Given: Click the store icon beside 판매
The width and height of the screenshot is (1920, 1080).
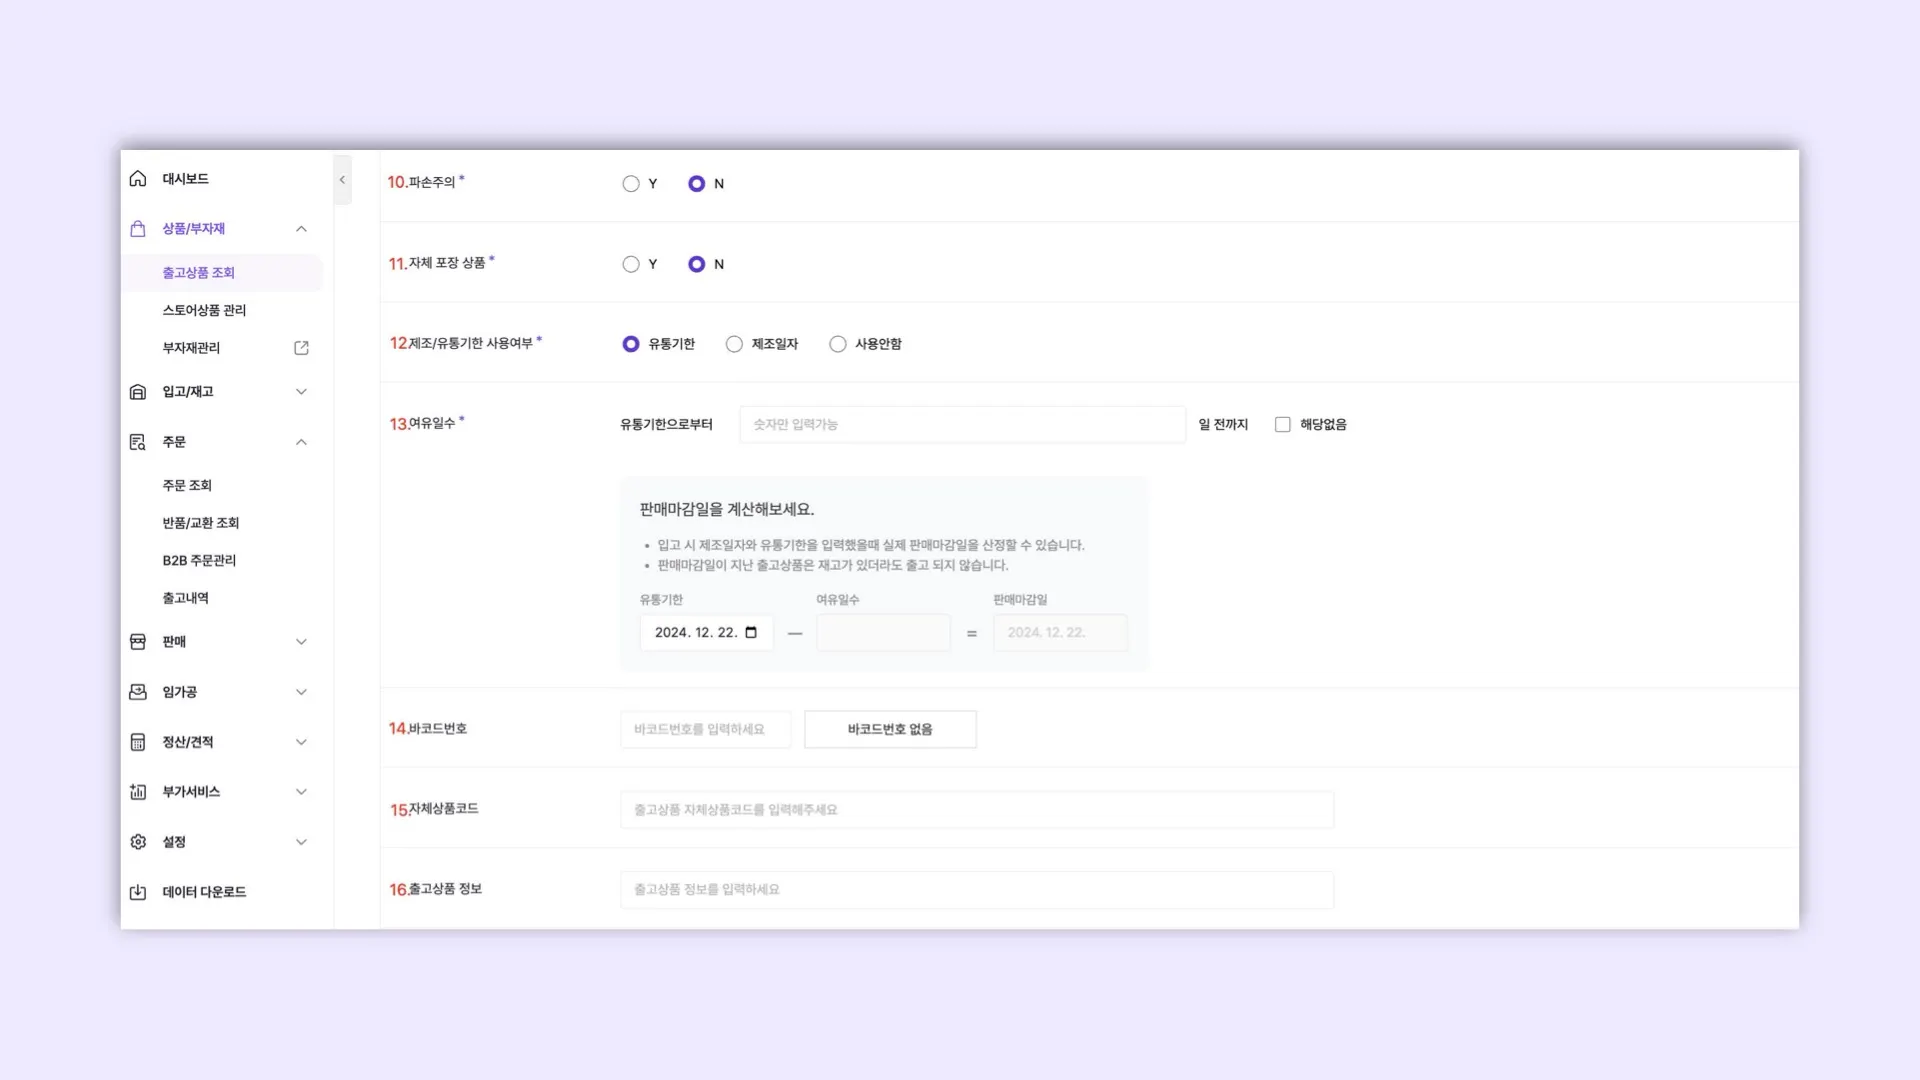Looking at the screenshot, I should 138,642.
